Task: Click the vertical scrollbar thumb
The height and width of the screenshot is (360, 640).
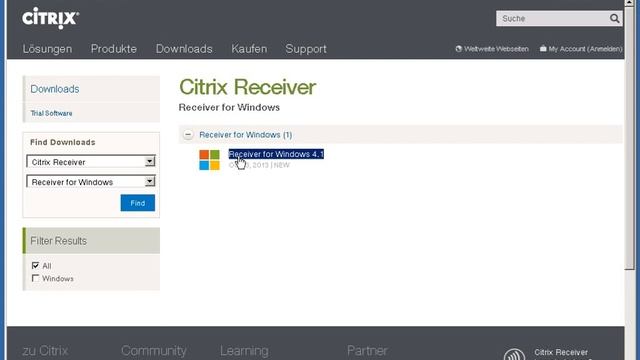Action: click(629, 138)
